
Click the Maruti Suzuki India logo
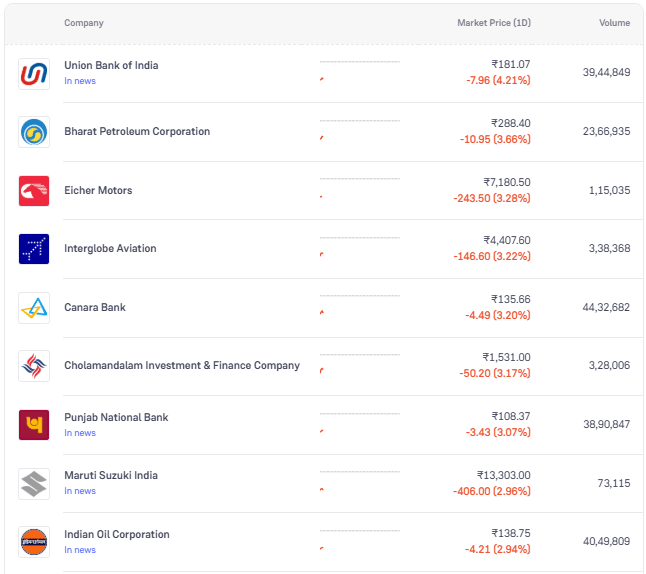tap(34, 484)
